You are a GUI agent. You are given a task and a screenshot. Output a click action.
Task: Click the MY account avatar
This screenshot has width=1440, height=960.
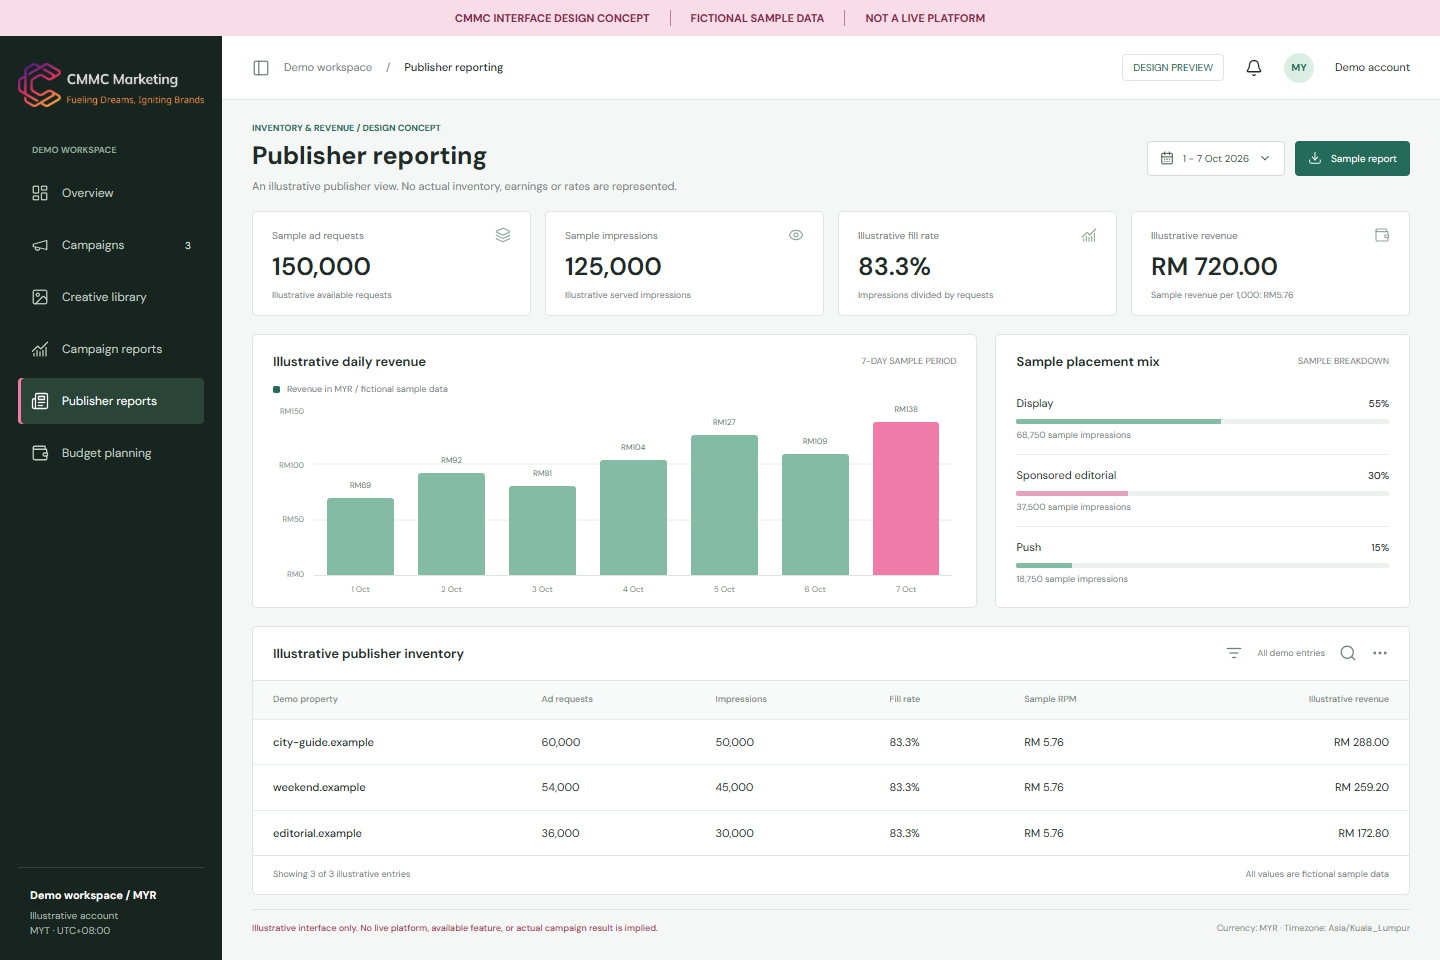pos(1299,68)
